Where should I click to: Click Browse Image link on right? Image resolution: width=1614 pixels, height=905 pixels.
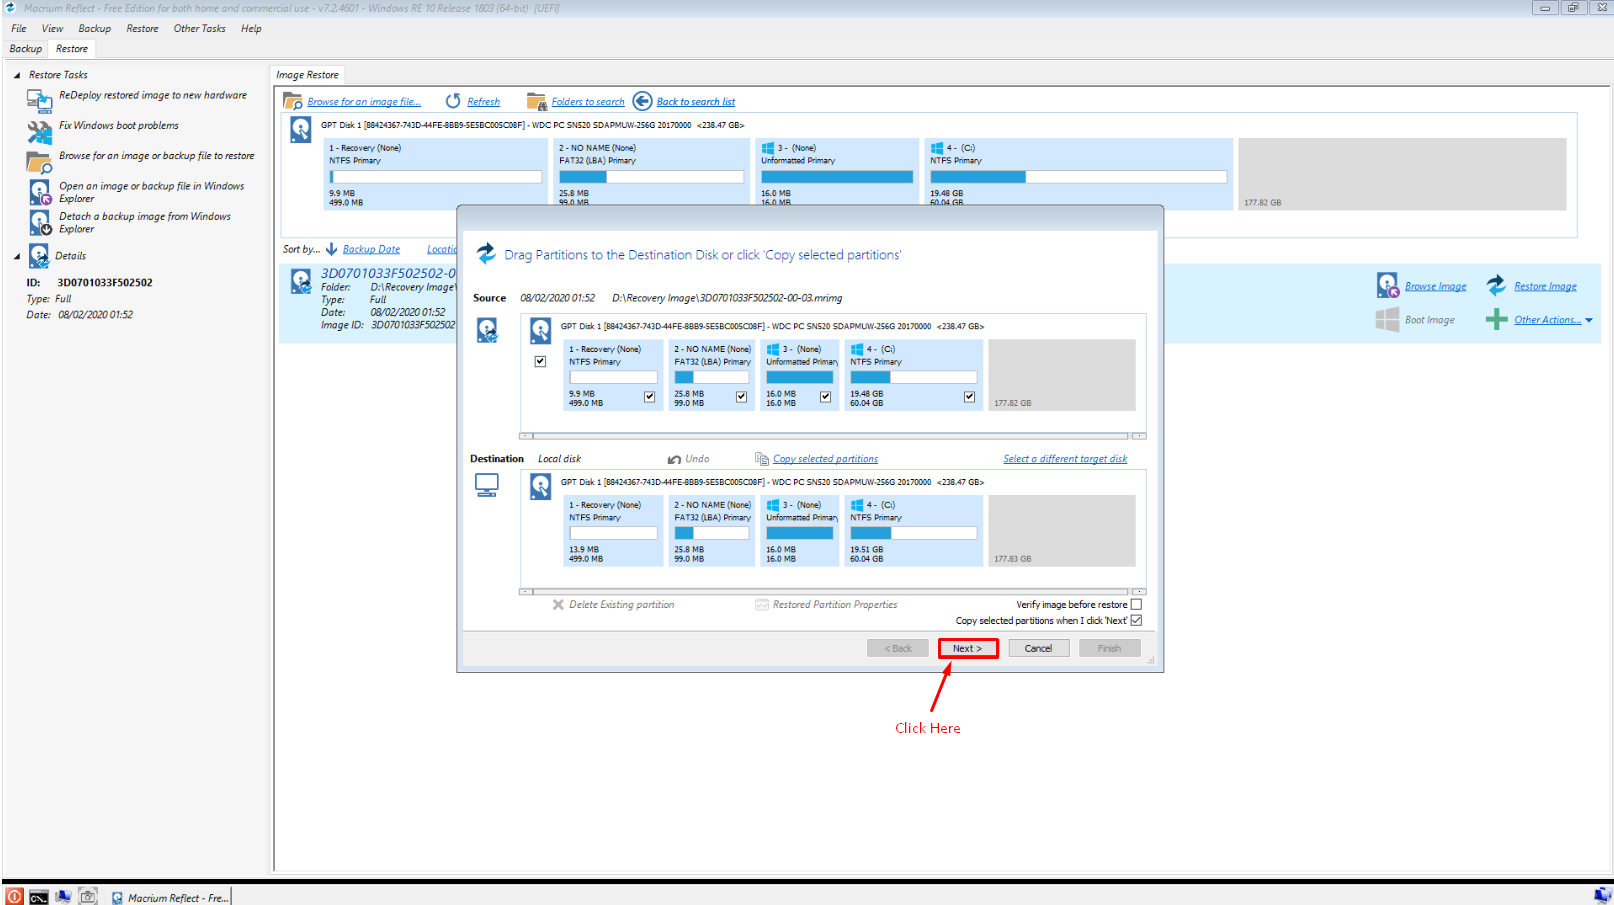[x=1435, y=286]
